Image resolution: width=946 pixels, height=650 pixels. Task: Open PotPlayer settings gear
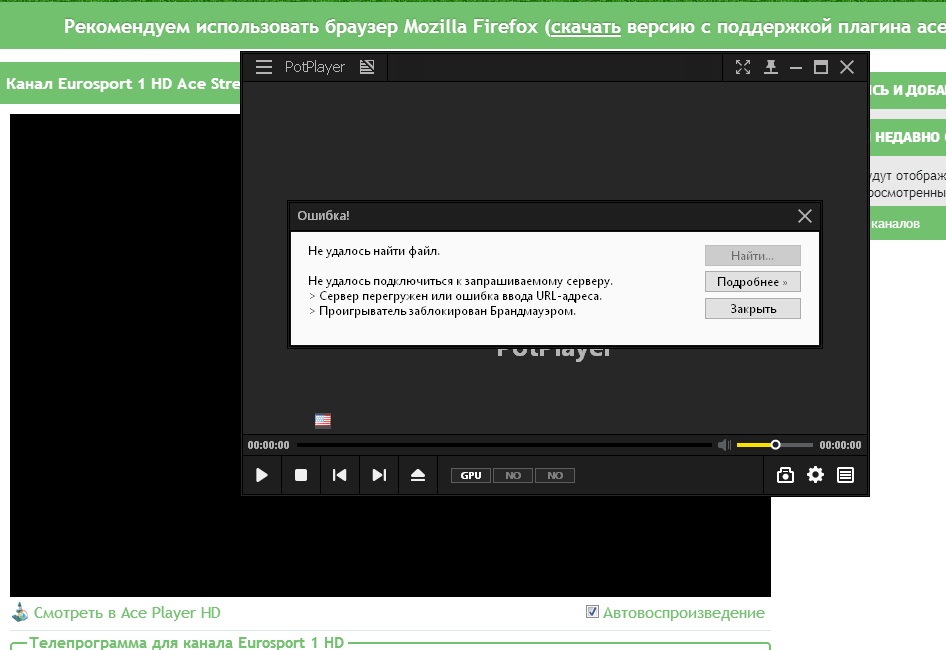(x=815, y=475)
